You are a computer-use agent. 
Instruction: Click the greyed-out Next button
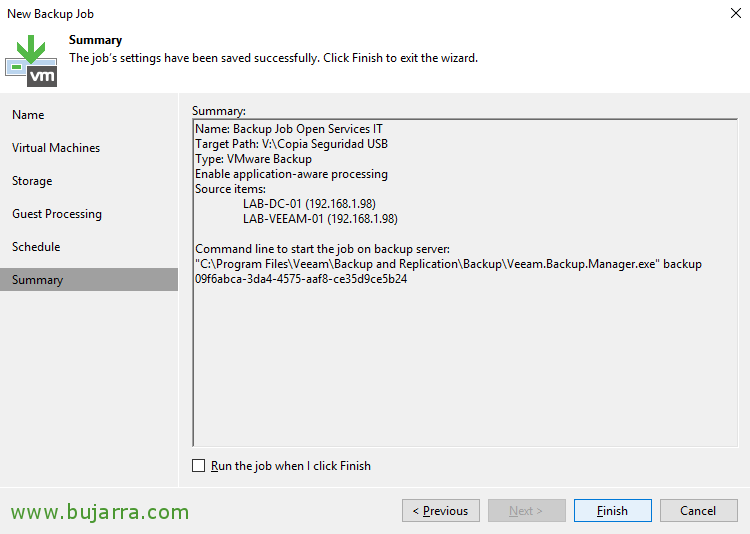(527, 511)
